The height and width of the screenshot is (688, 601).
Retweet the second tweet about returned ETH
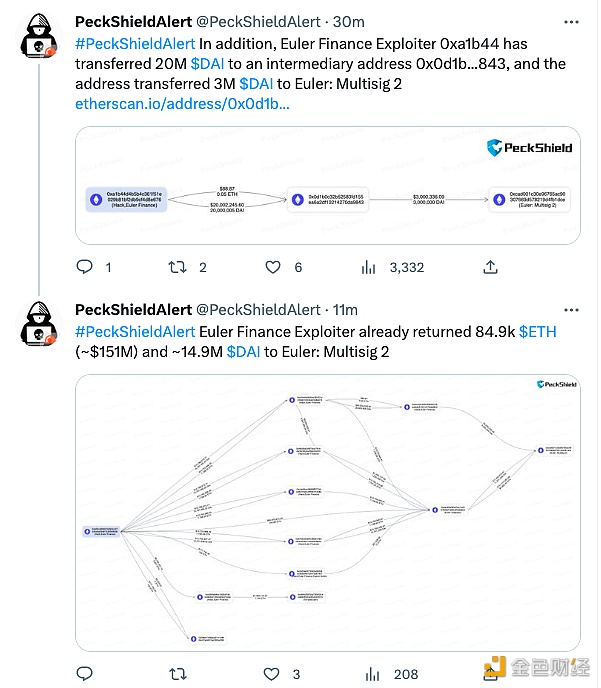(177, 674)
